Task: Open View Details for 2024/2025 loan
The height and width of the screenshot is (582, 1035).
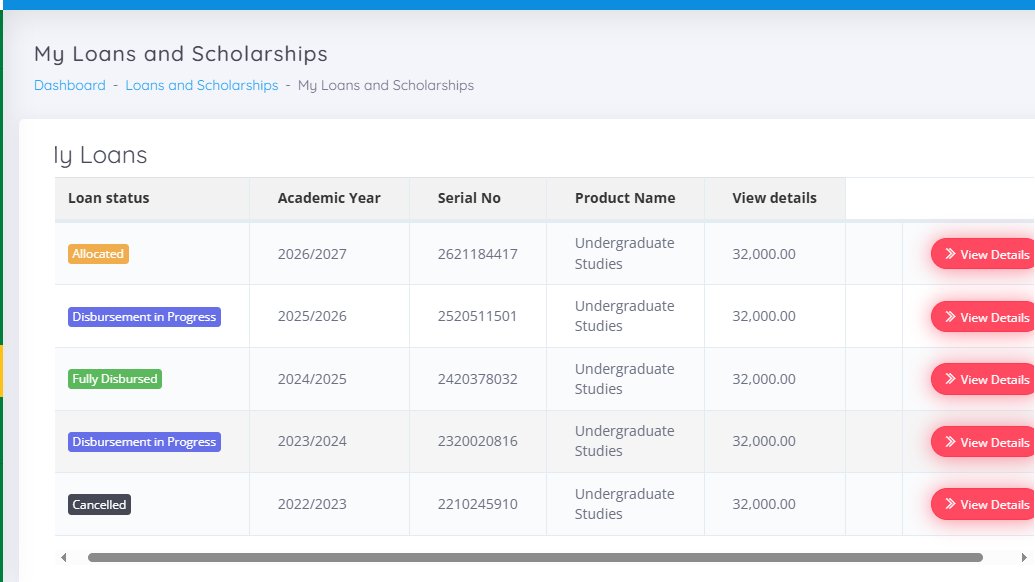Action: click(x=983, y=379)
